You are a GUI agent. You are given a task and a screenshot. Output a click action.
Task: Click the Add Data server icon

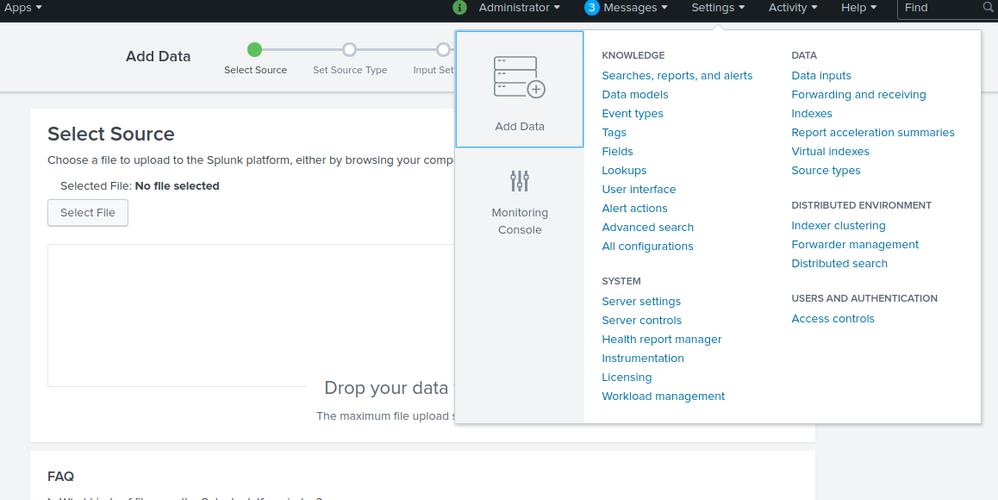tap(519, 78)
